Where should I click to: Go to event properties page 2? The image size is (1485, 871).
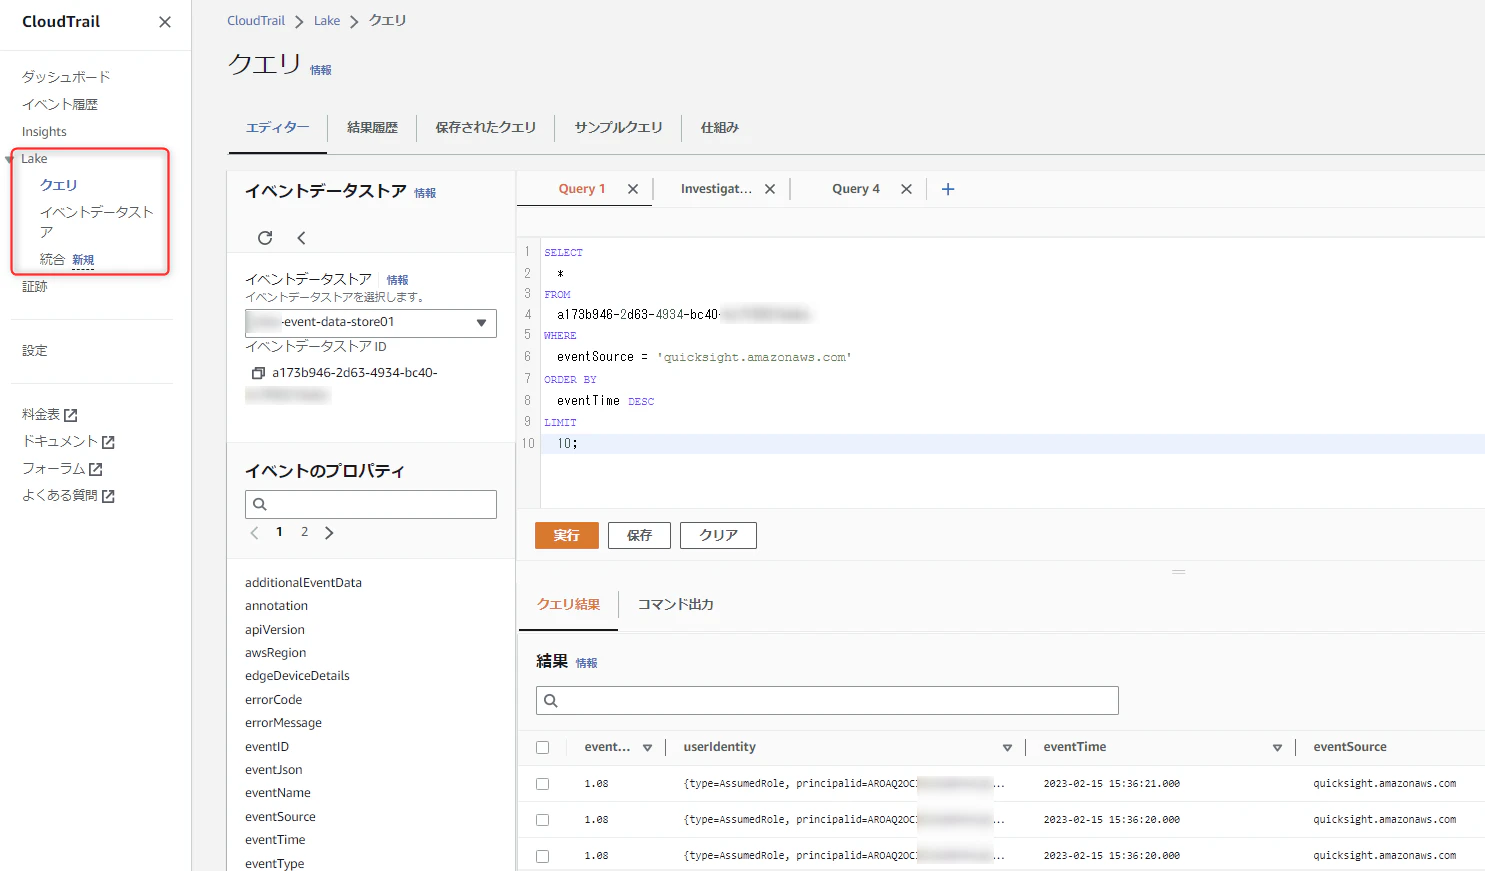(x=305, y=532)
